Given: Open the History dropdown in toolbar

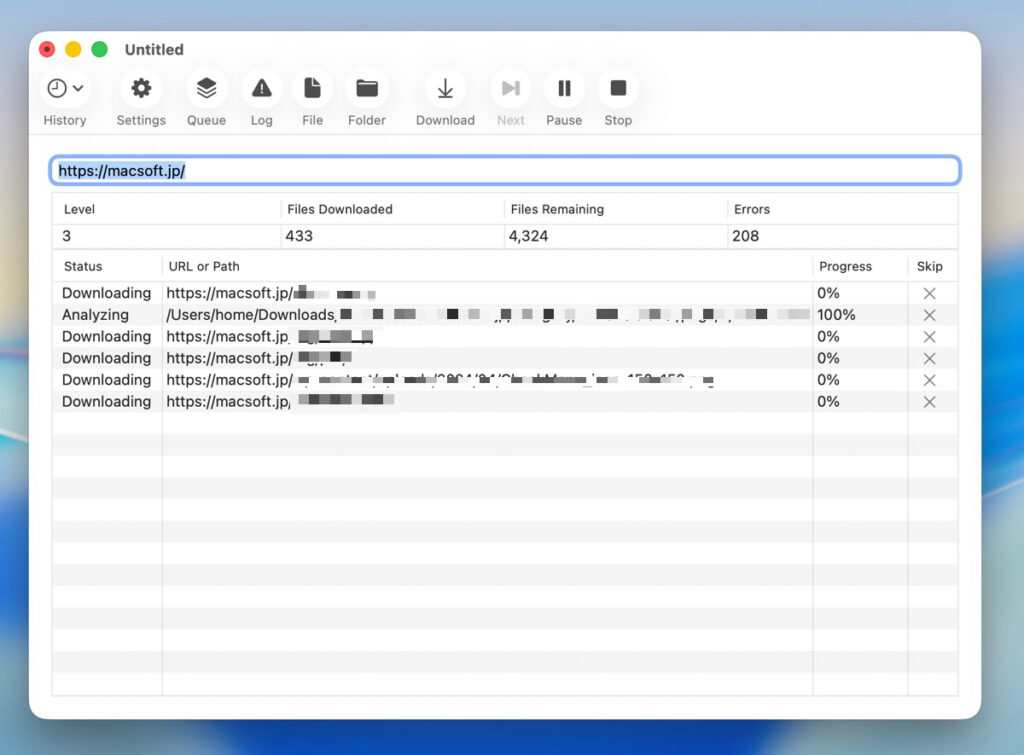Looking at the screenshot, I should [65, 89].
